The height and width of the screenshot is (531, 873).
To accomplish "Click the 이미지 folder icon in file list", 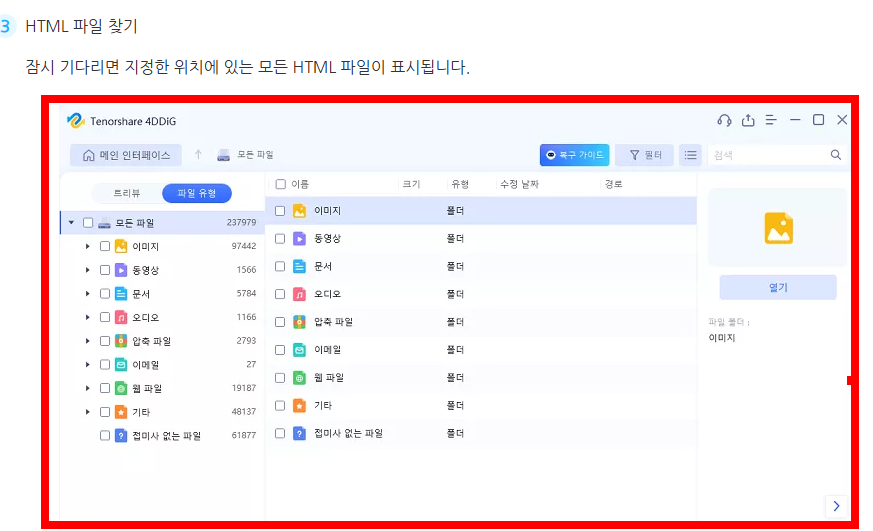I will tap(300, 210).
